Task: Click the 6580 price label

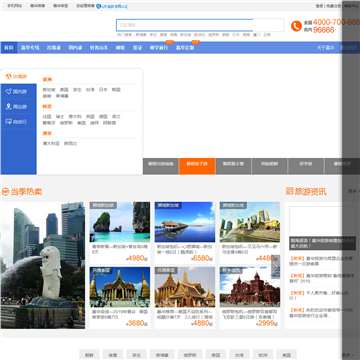Action: coord(202,258)
